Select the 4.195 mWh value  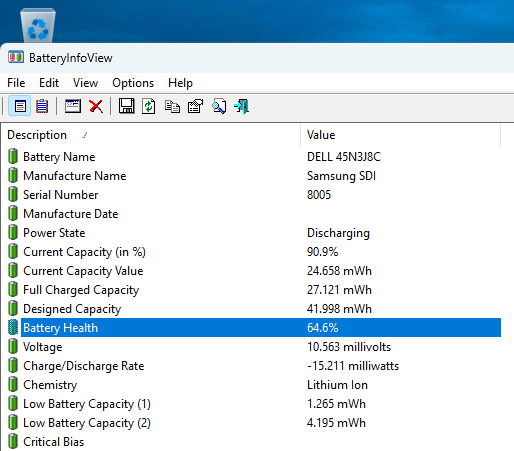click(336, 423)
